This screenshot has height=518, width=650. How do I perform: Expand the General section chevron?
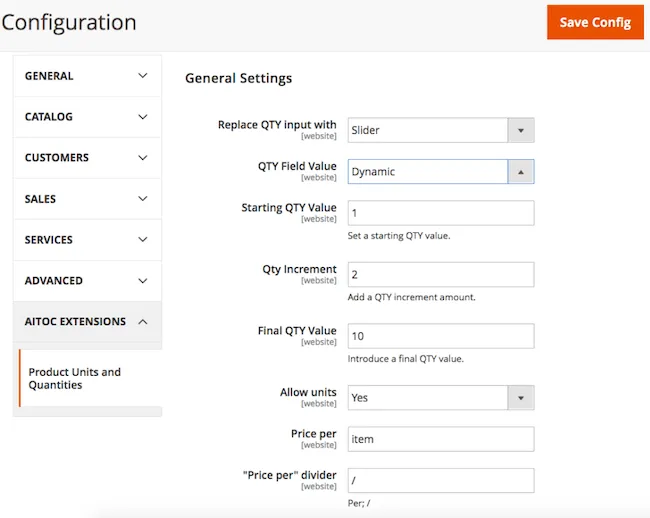coord(143,76)
